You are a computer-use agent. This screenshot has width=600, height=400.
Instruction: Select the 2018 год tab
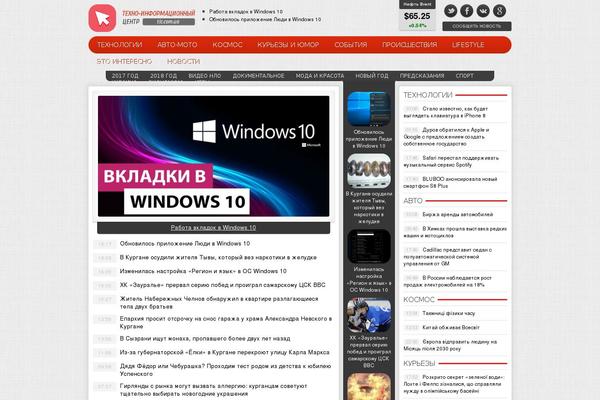(x=163, y=76)
